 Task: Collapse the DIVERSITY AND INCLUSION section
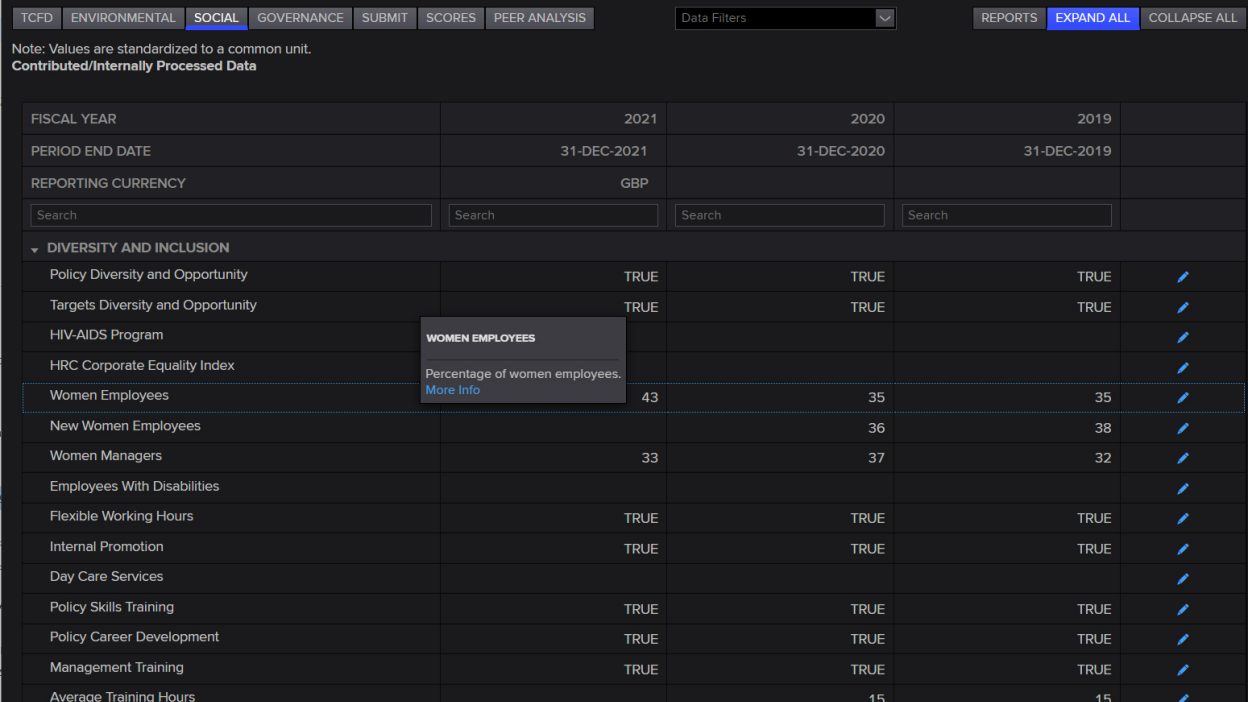[x=33, y=248]
